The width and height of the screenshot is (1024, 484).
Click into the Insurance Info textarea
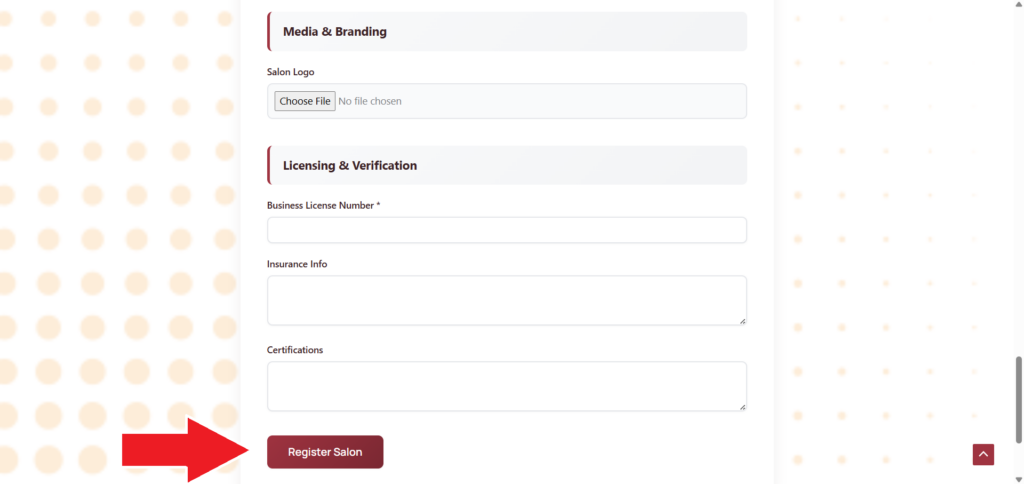coord(506,300)
